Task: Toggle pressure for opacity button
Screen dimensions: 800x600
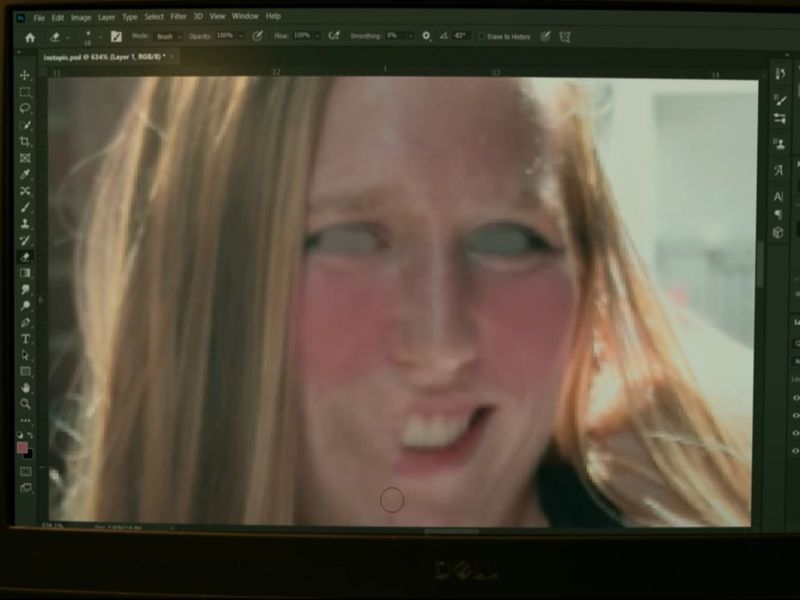Action: pyautogui.click(x=257, y=37)
